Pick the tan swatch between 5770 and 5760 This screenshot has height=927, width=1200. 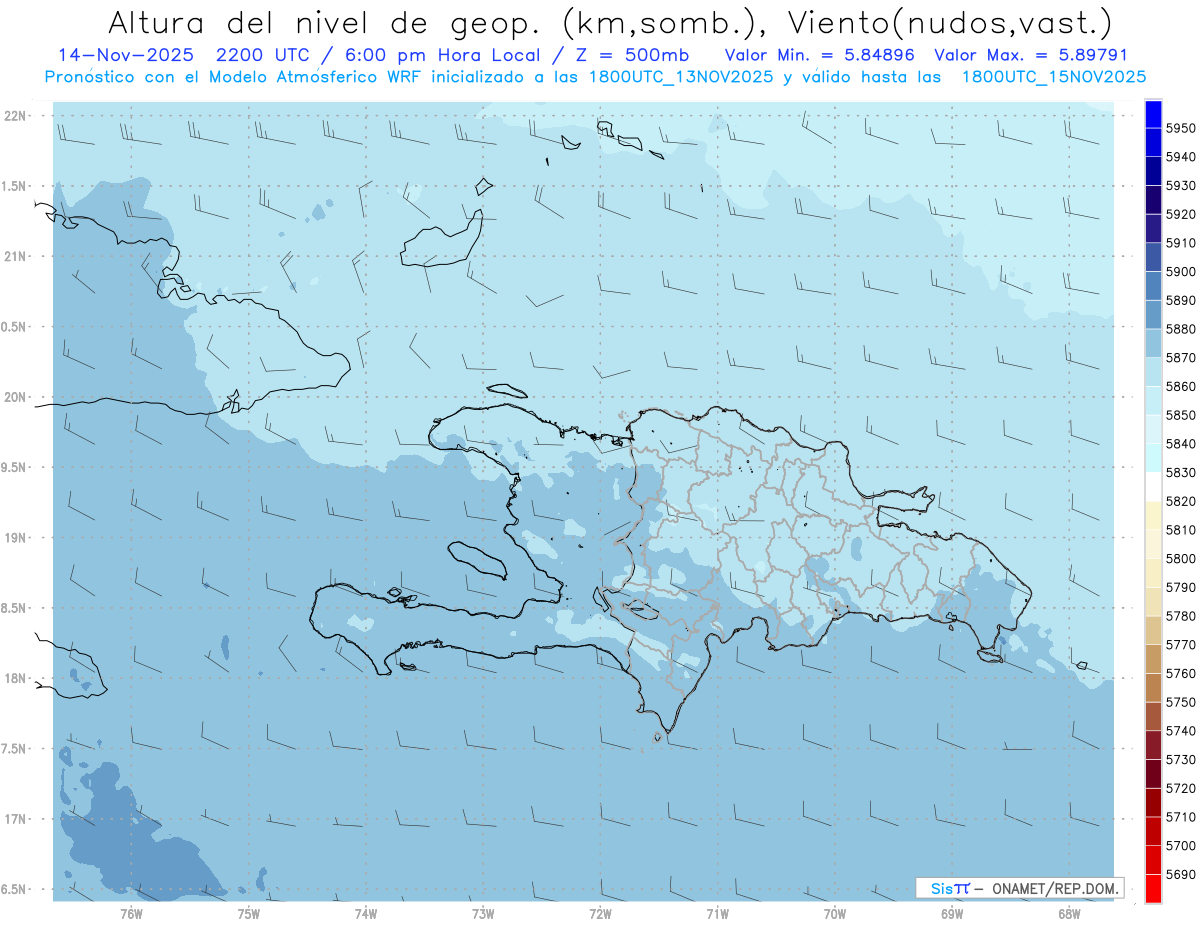(1153, 659)
